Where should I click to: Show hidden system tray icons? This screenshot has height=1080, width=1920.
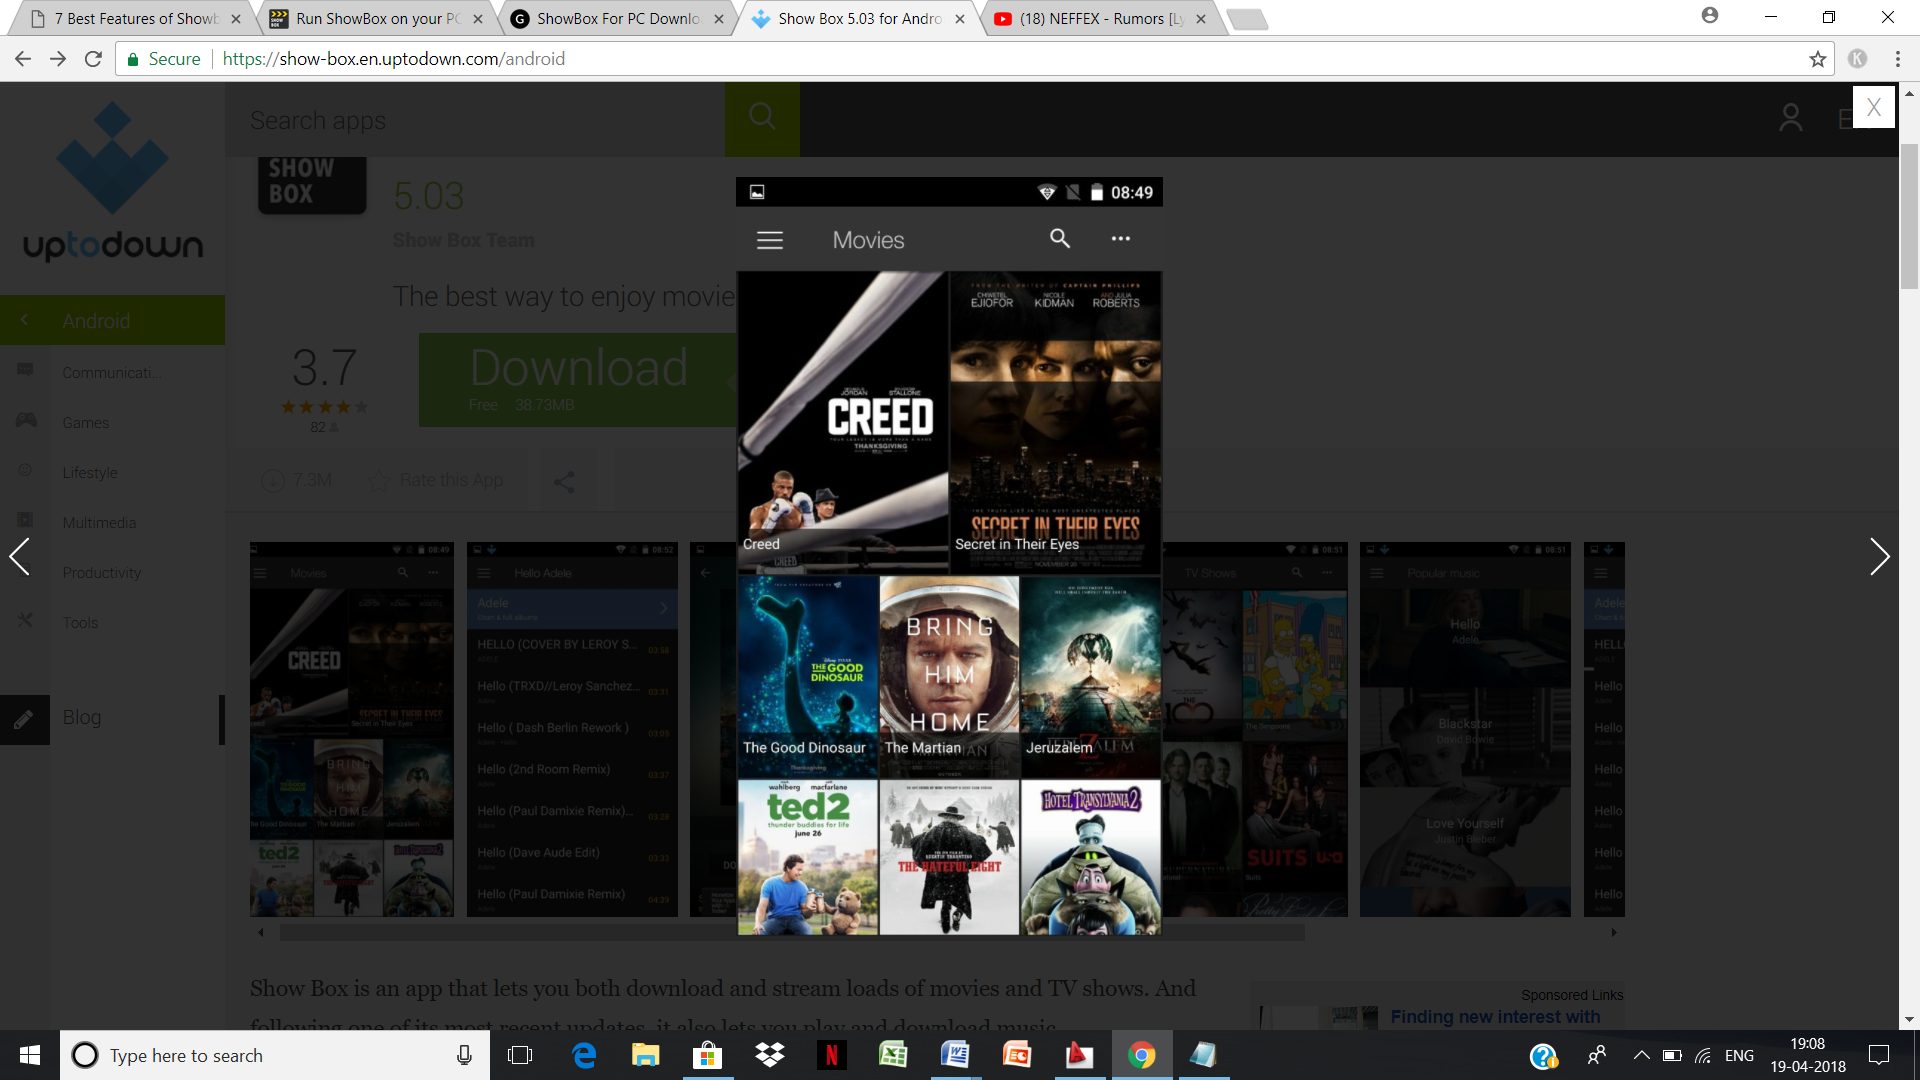tap(1641, 1055)
